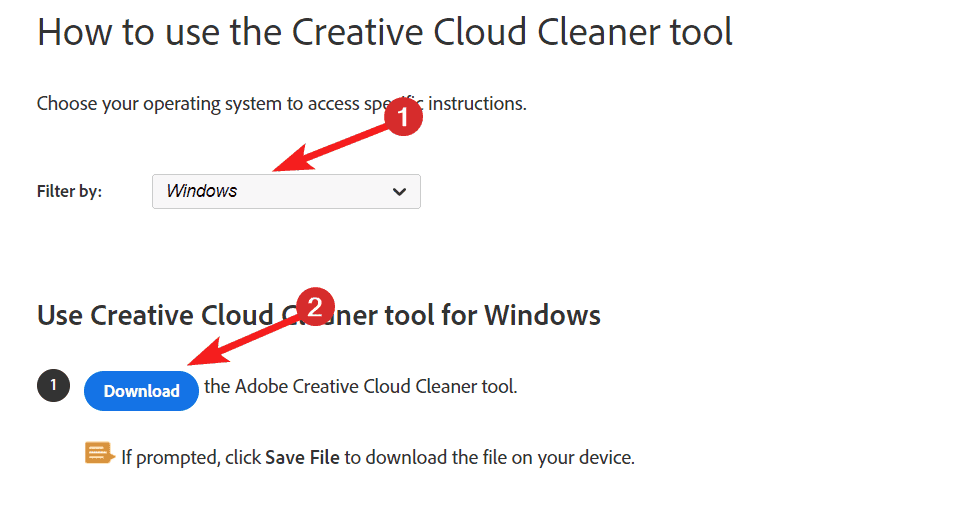Click the italic "Windows" text in the dropdown

[x=201, y=191]
